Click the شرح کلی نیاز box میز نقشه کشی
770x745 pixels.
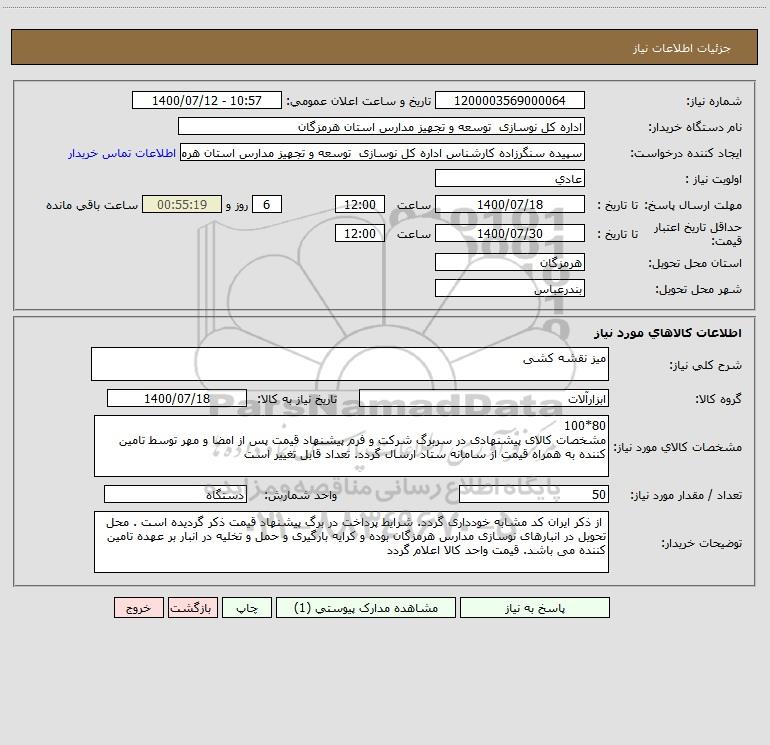click(x=350, y=364)
